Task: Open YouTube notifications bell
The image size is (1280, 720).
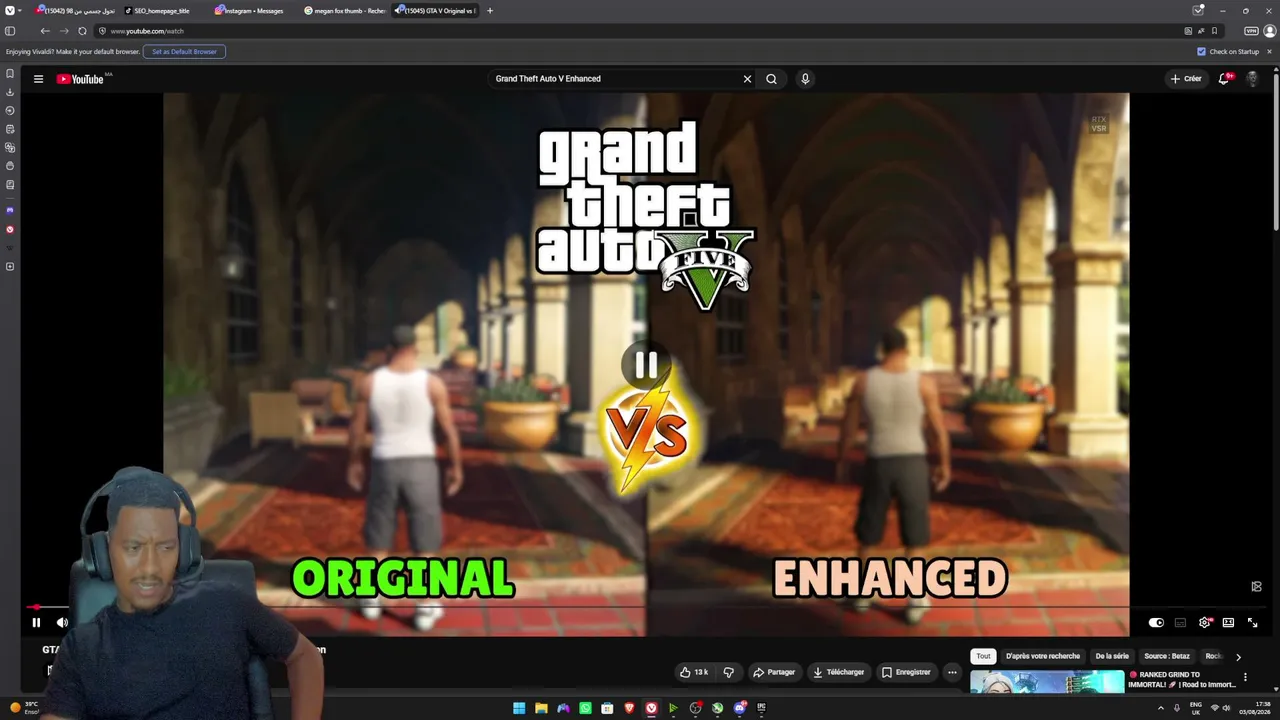Action: click(x=1223, y=79)
